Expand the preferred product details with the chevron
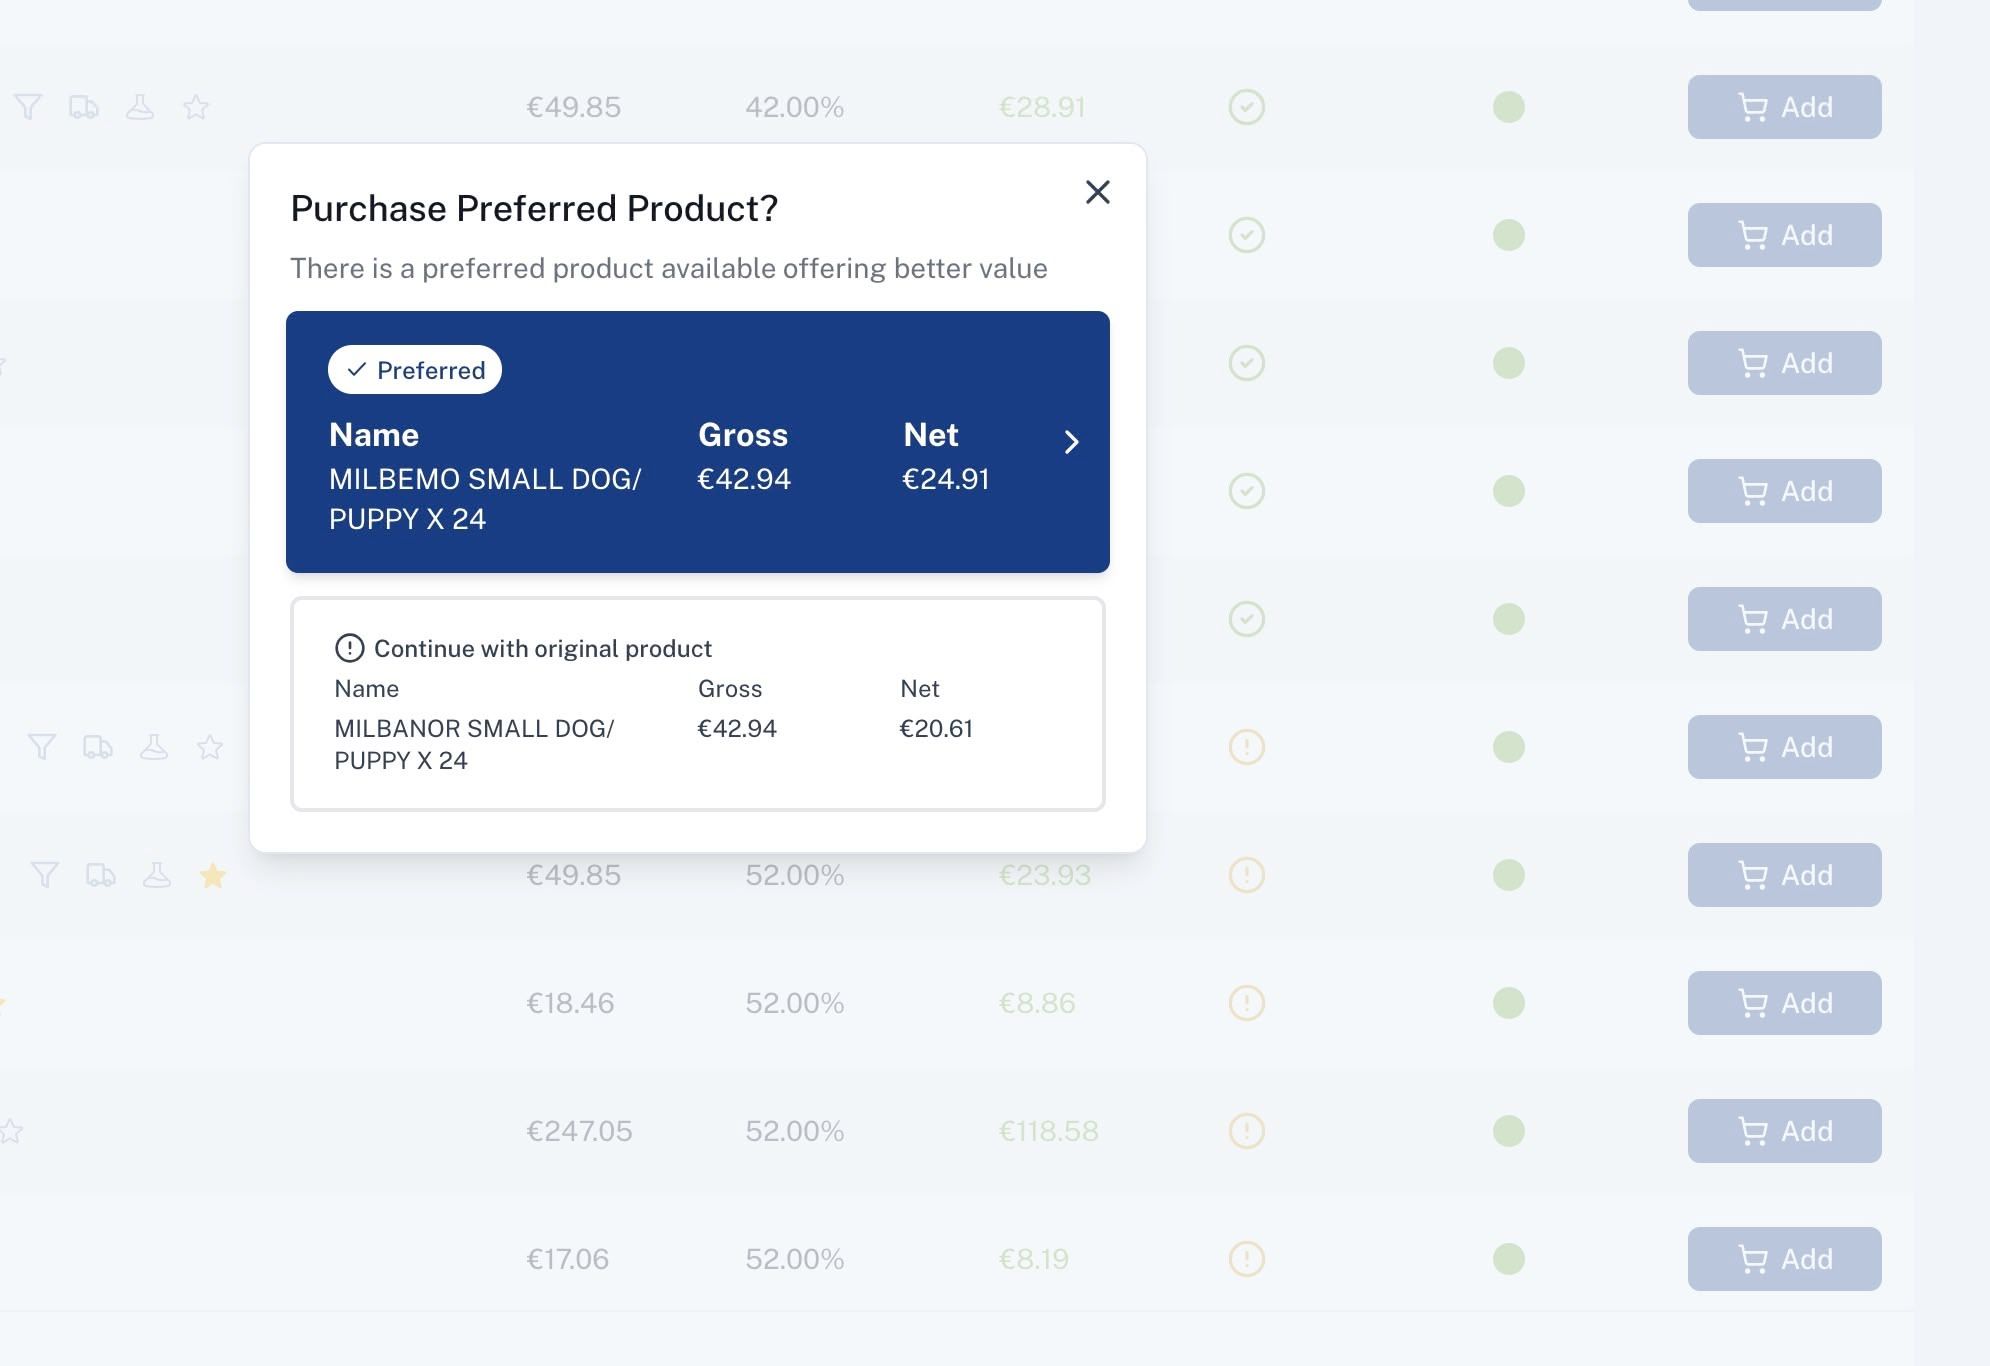Screen dimensions: 1990x1366 pyautogui.click(x=1072, y=441)
